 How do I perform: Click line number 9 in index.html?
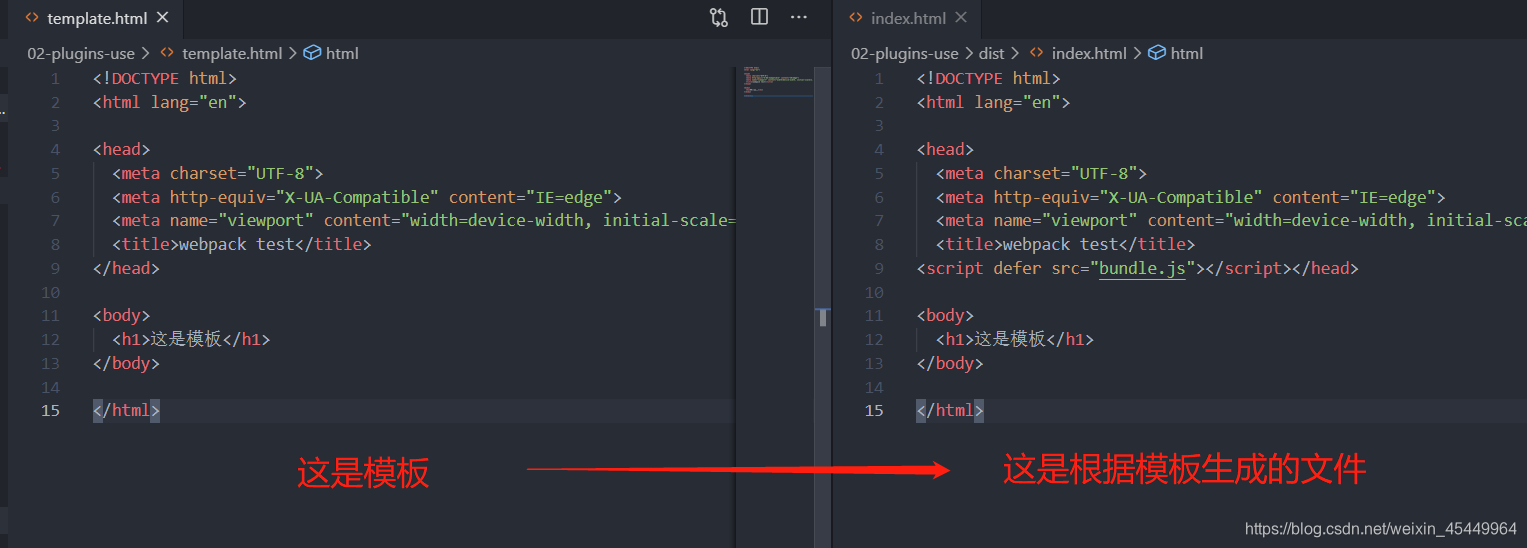[x=879, y=268]
